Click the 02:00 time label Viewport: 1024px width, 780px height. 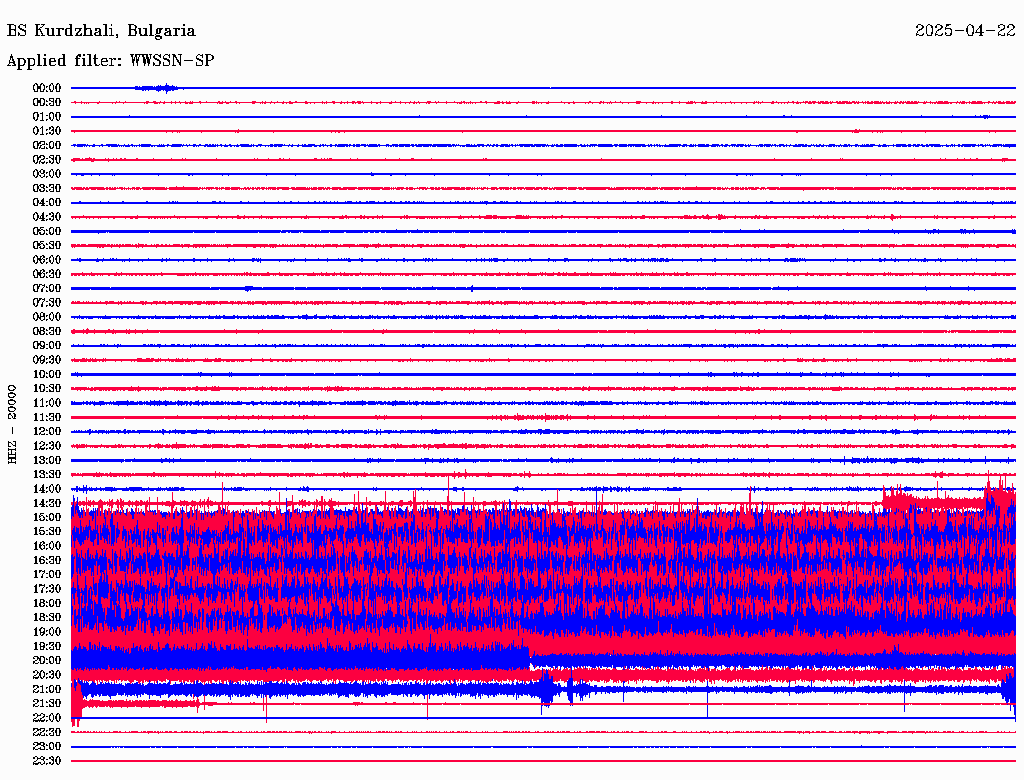(47, 145)
